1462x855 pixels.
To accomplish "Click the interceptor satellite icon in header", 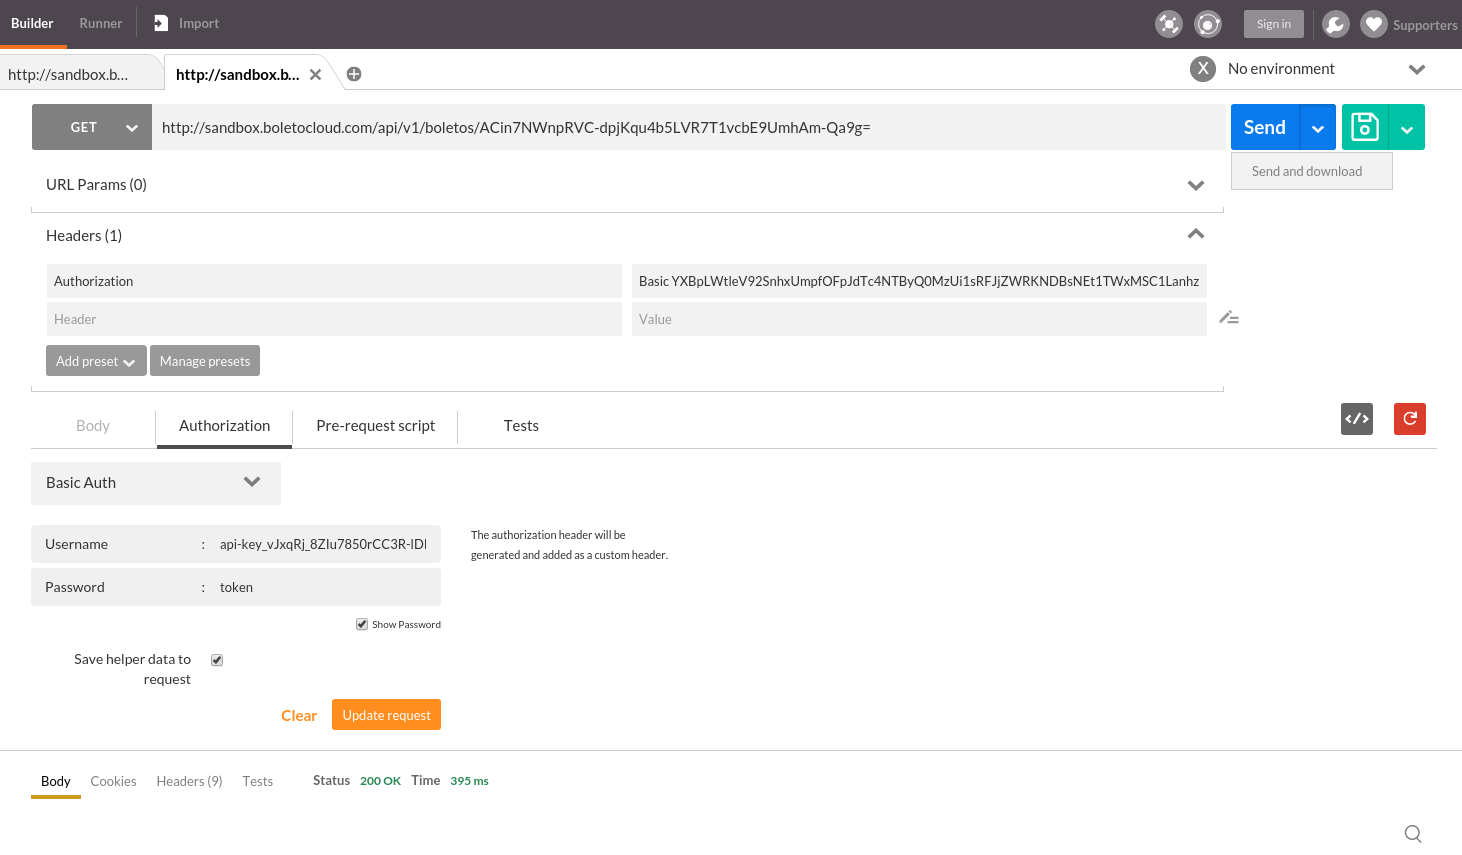I will pyautogui.click(x=1168, y=24).
